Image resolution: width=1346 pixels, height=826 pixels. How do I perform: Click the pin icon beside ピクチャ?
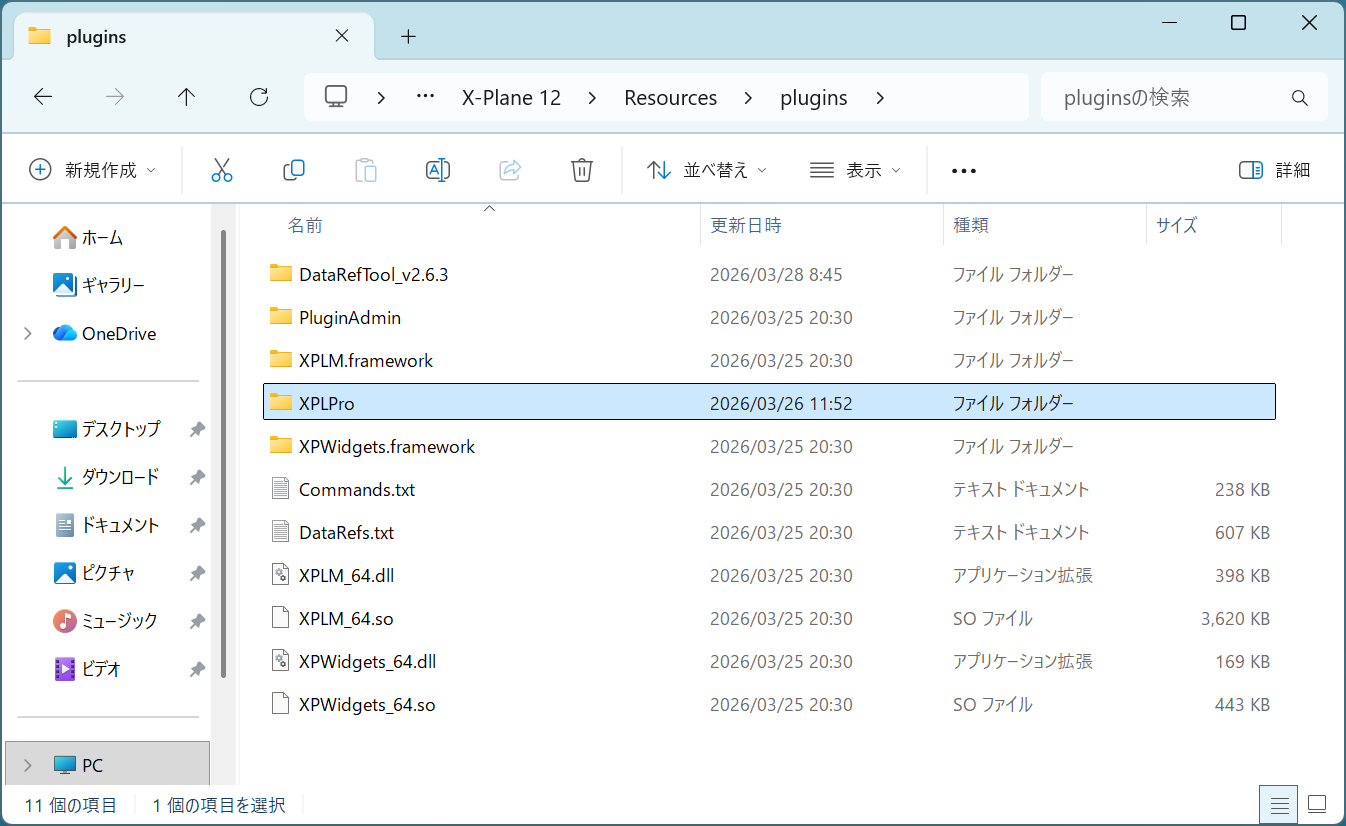[x=197, y=573]
